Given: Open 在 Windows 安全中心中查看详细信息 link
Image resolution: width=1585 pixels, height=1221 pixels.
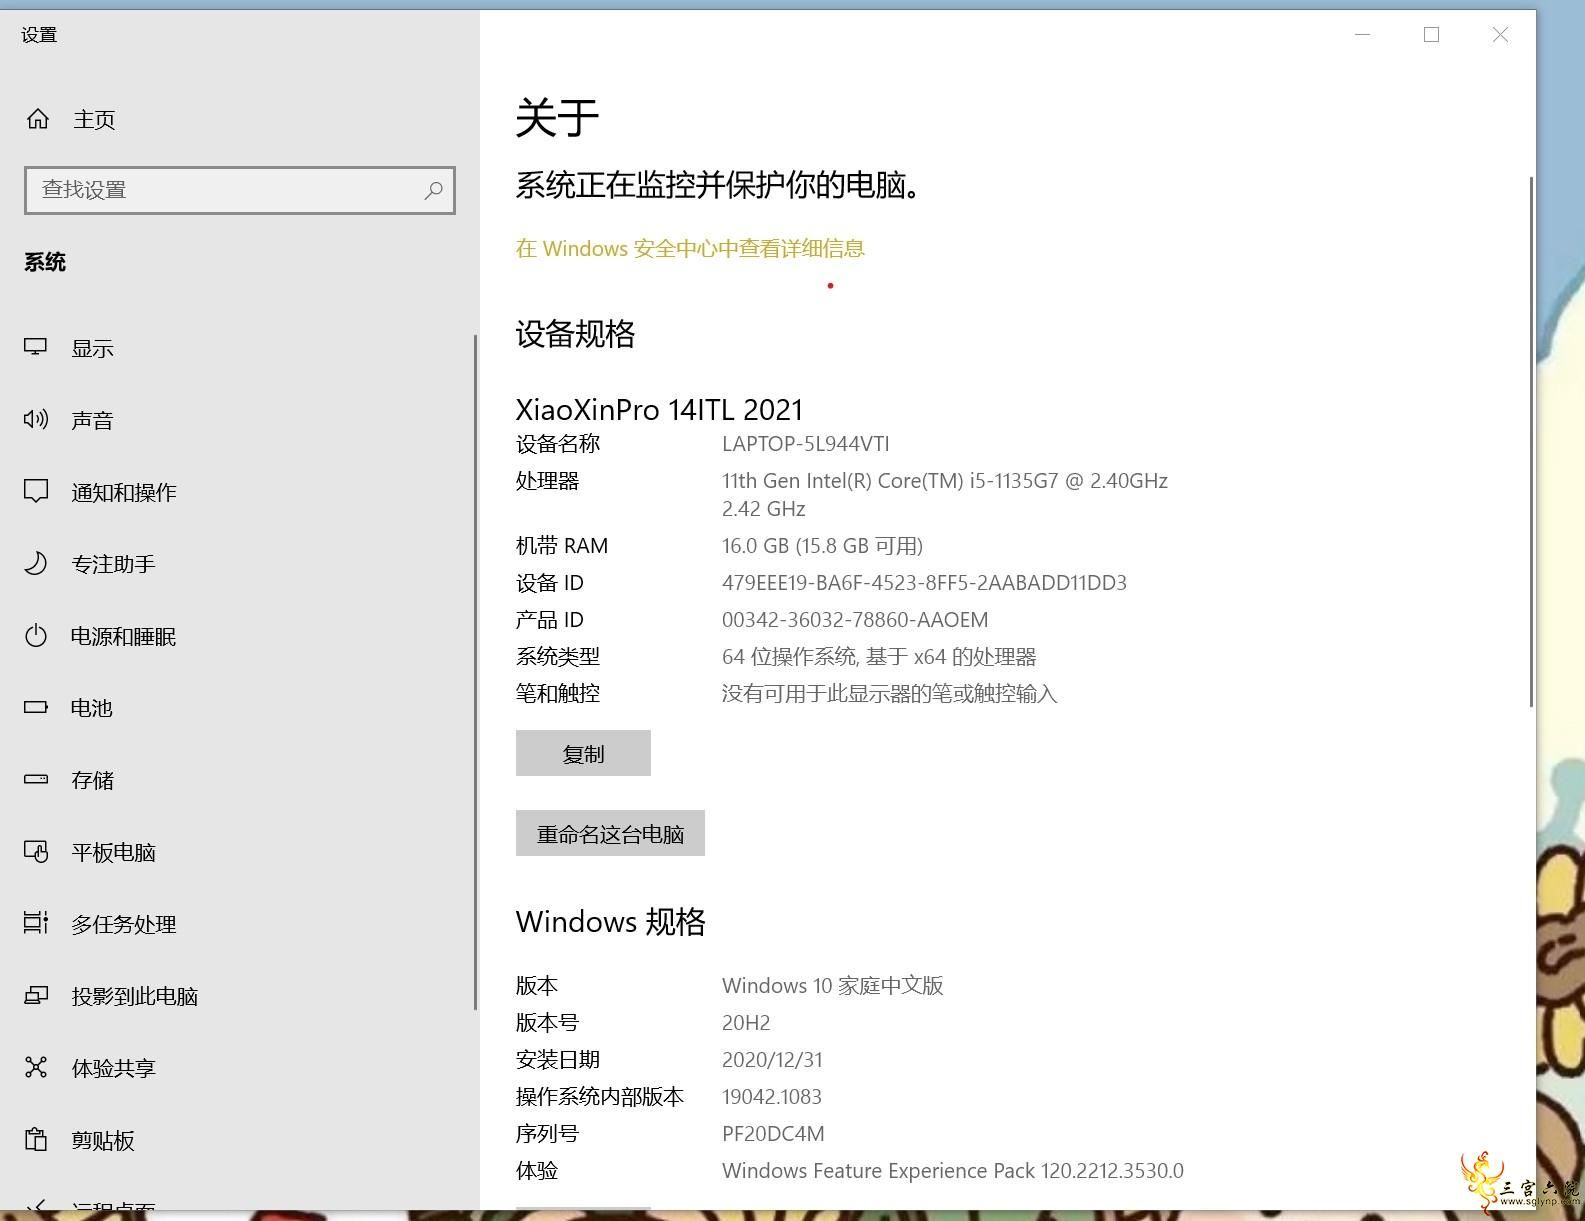Looking at the screenshot, I should pos(690,248).
